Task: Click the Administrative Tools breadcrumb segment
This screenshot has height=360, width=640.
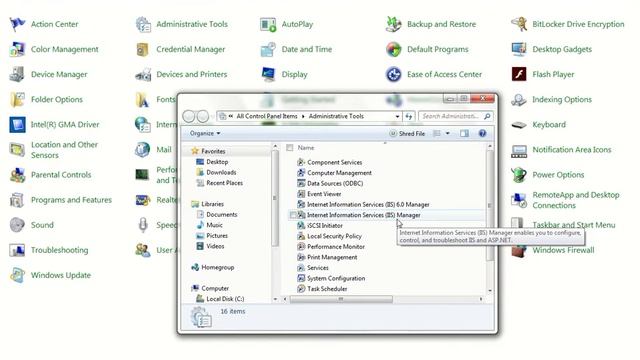Action: (x=336, y=116)
